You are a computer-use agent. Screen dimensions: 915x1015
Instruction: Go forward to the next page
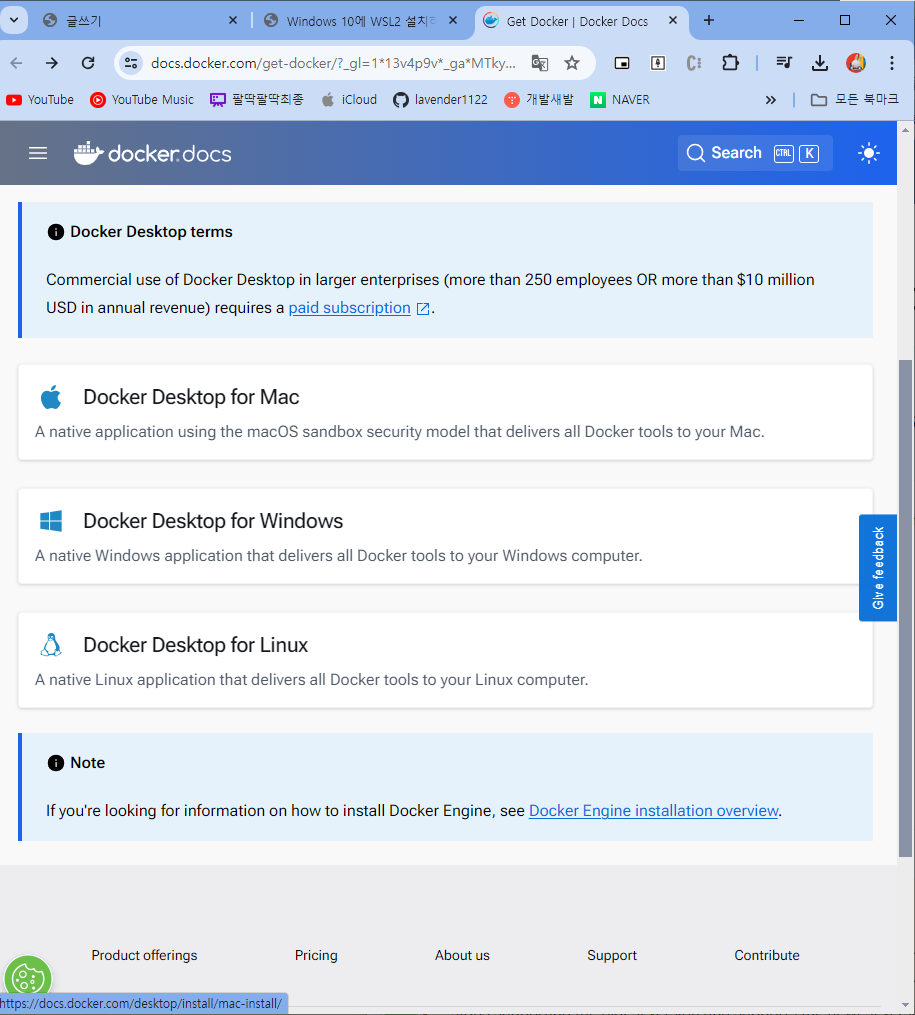52,63
